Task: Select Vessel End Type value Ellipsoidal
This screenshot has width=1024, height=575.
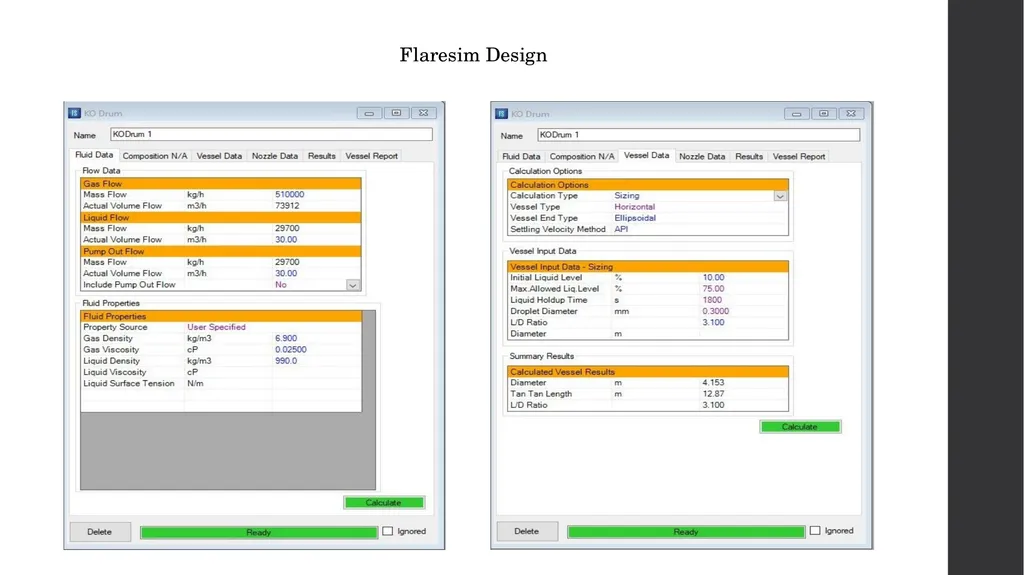Action: point(635,218)
